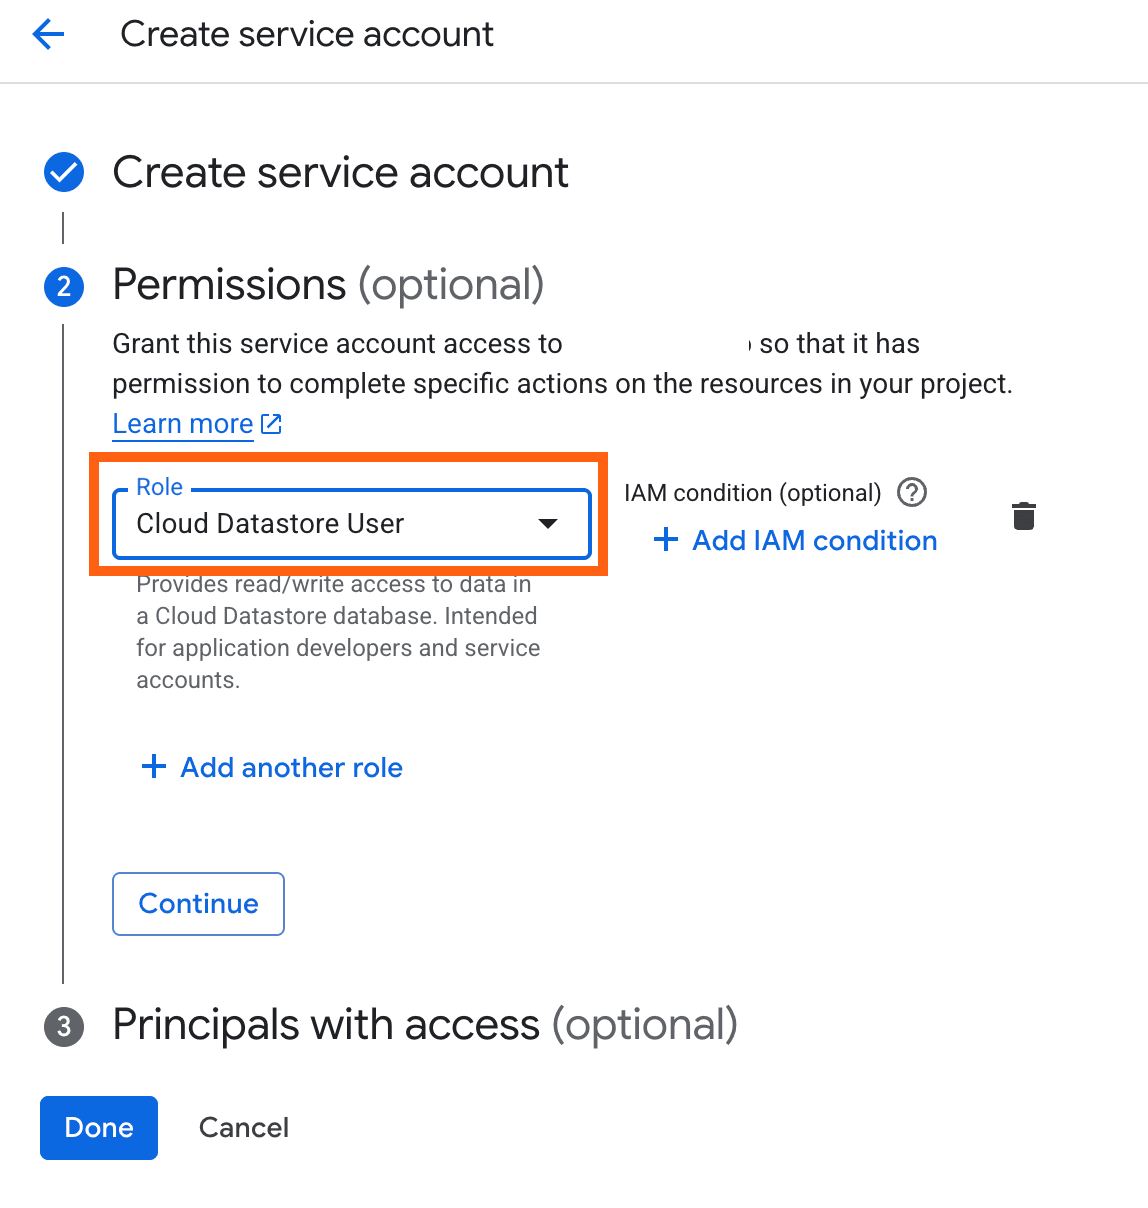Click Continue to proceed to next step

(198, 904)
